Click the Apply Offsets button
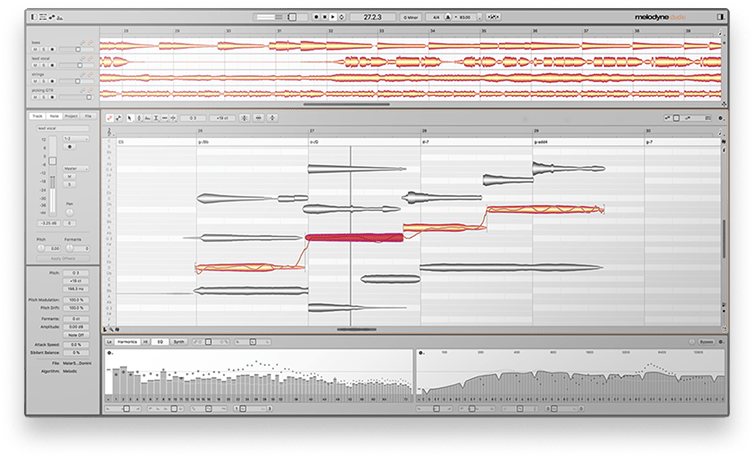754x458 pixels. pos(63,258)
